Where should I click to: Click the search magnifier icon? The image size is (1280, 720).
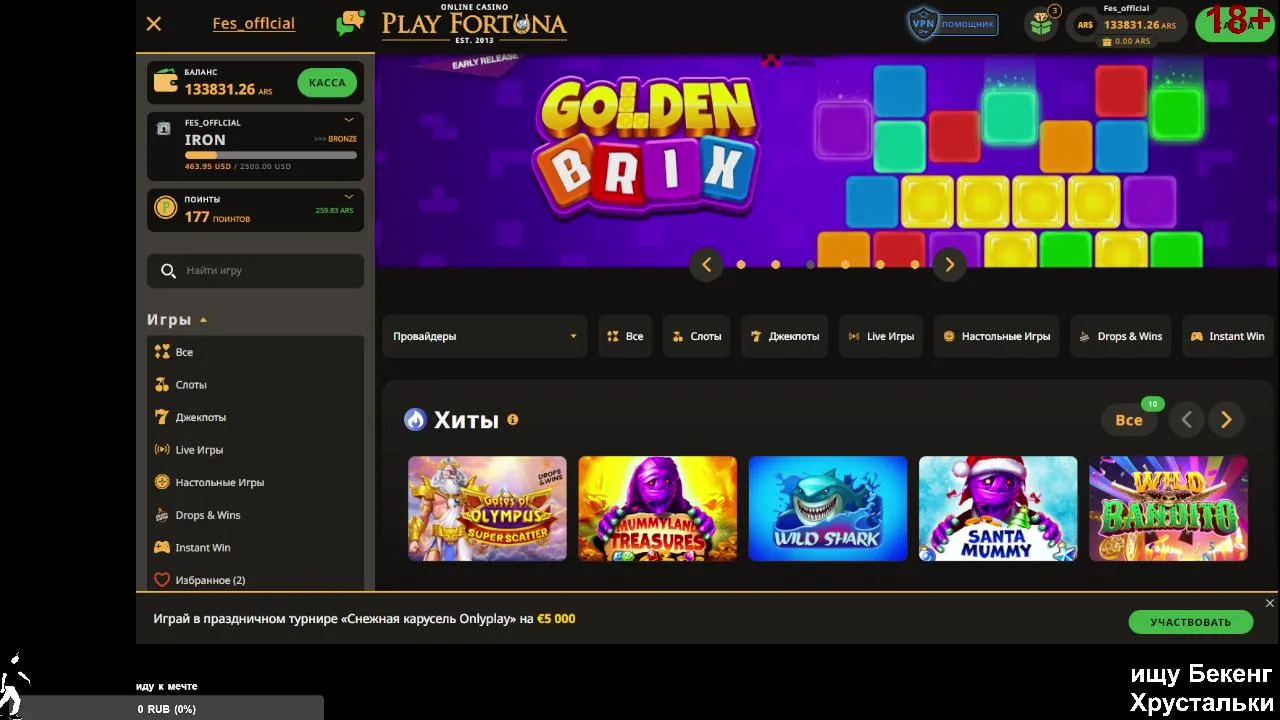tap(168, 271)
